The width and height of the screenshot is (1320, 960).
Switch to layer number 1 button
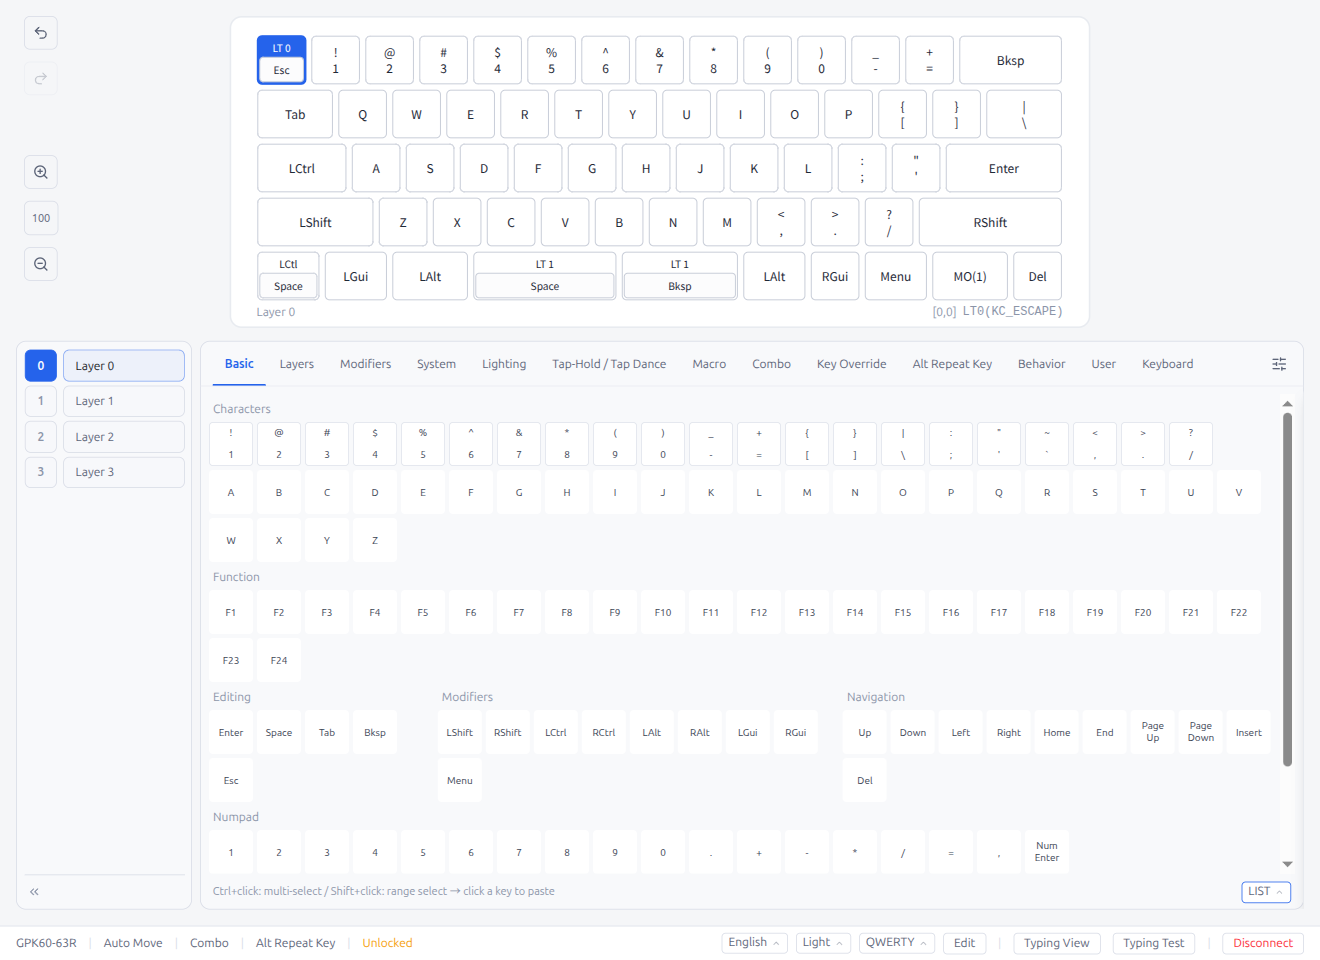[x=41, y=401]
